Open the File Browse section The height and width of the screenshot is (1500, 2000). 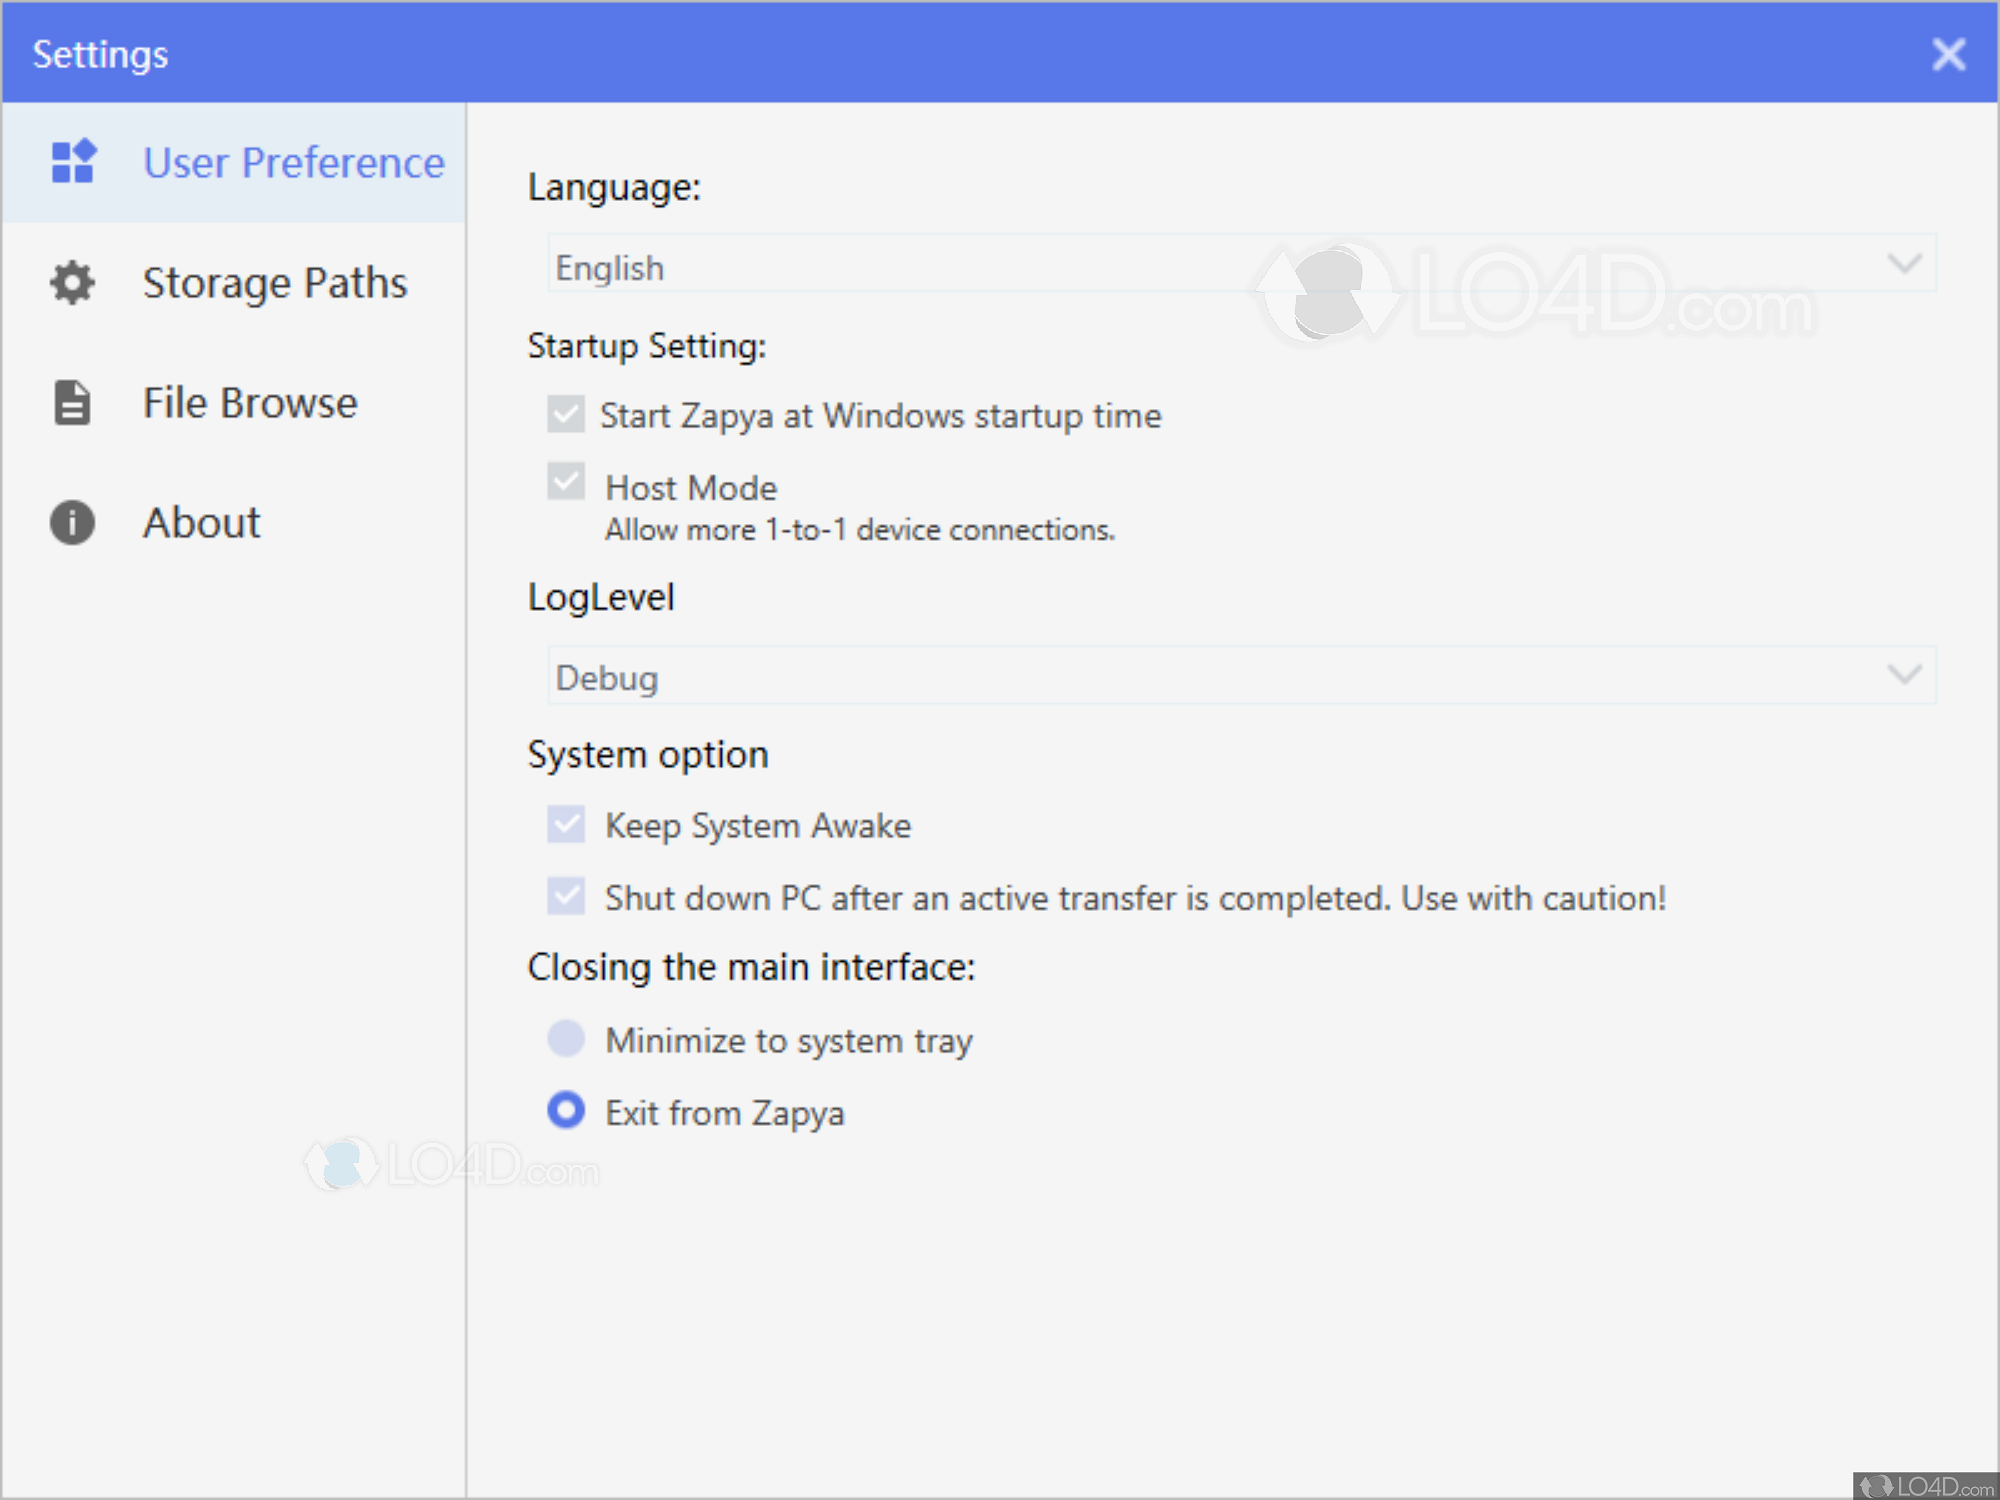250,403
